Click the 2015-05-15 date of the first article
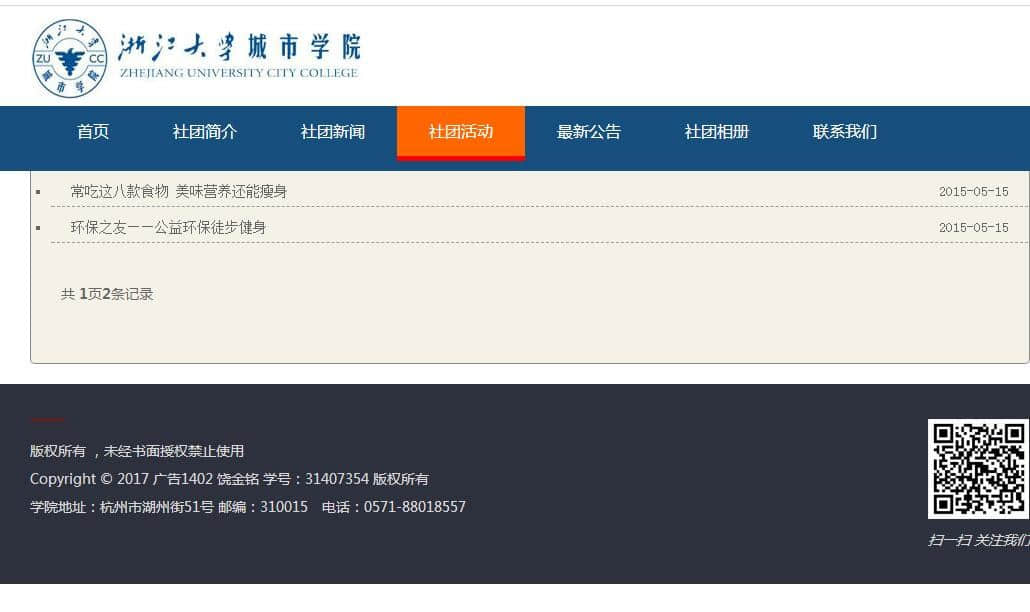 click(973, 192)
